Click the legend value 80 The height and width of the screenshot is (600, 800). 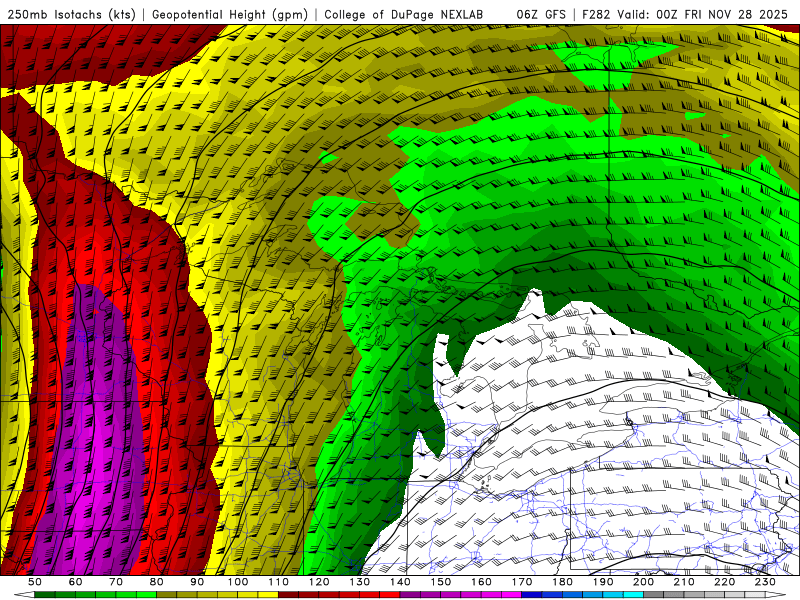click(x=156, y=582)
